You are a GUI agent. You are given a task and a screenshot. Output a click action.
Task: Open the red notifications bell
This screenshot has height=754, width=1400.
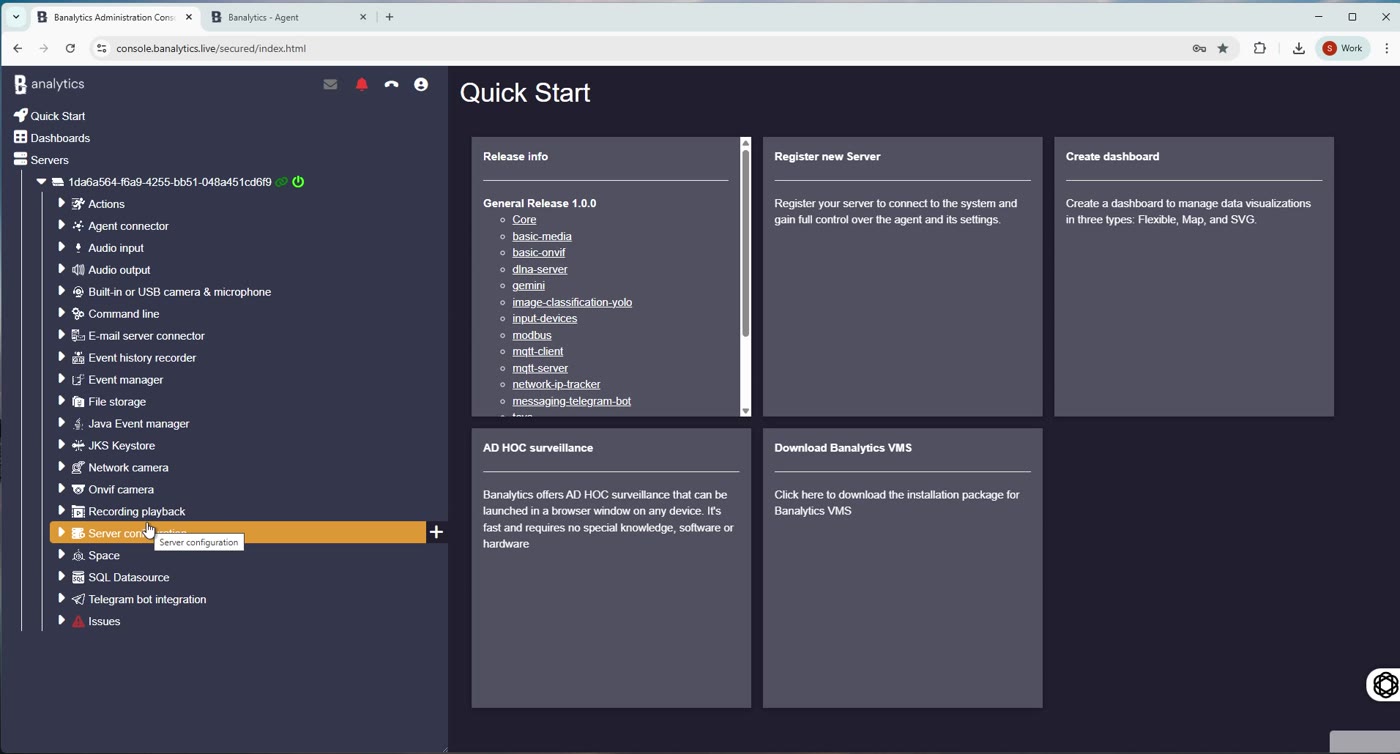tap(362, 85)
